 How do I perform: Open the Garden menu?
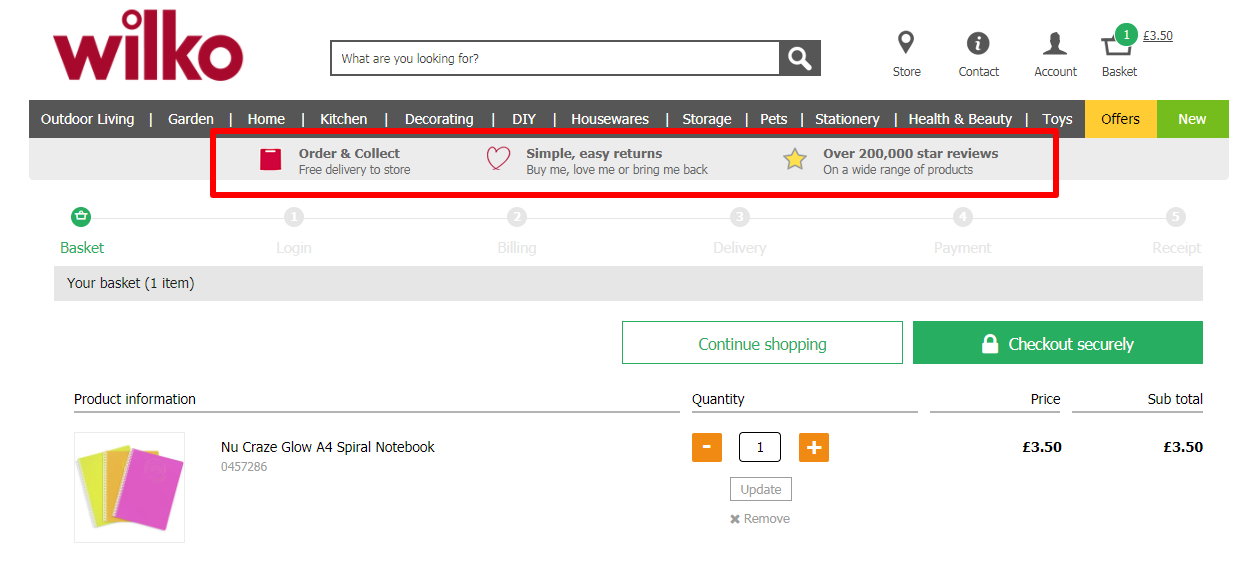pyautogui.click(x=191, y=119)
